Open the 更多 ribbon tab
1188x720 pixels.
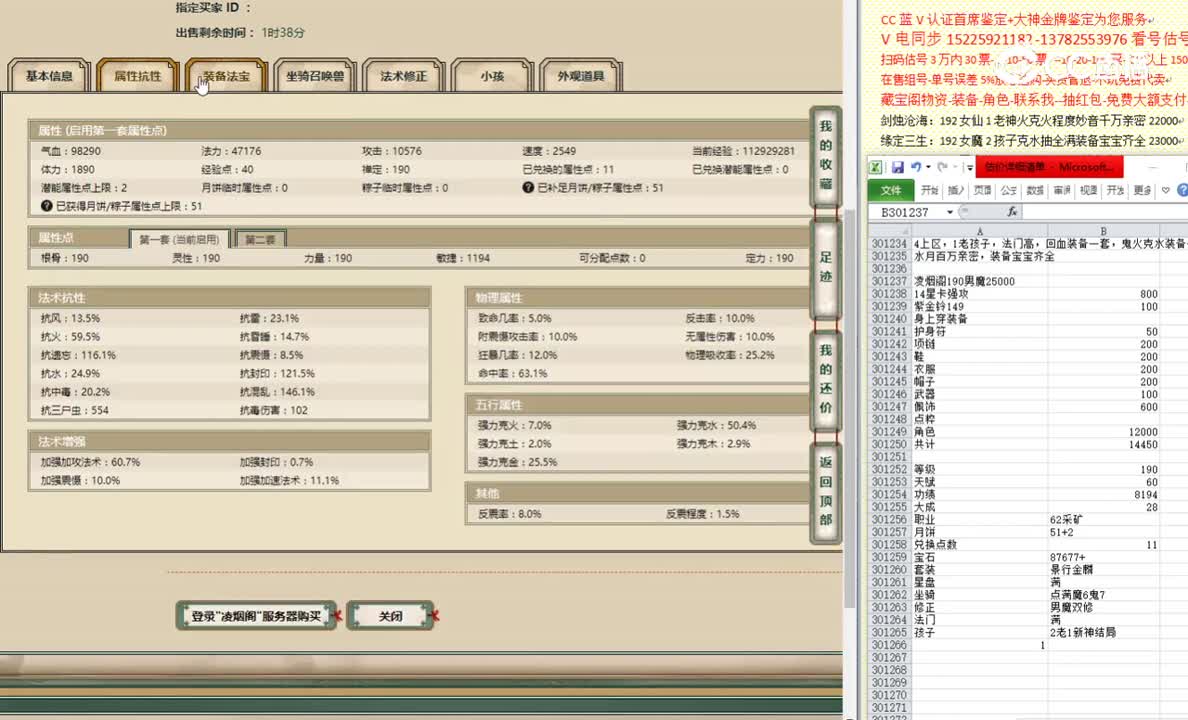click(1142, 190)
